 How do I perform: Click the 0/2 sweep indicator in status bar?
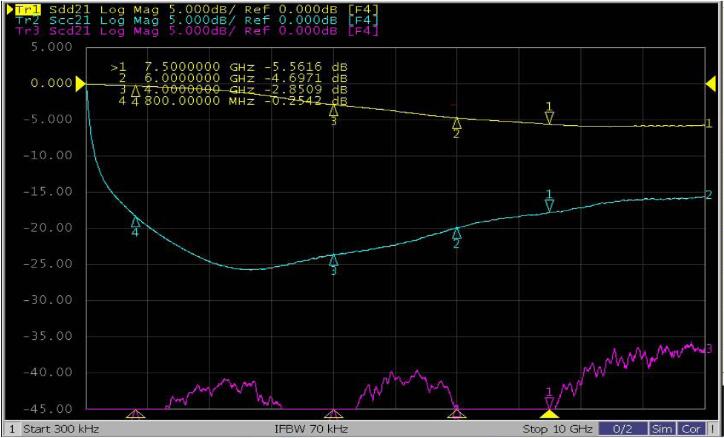pyautogui.click(x=622, y=429)
